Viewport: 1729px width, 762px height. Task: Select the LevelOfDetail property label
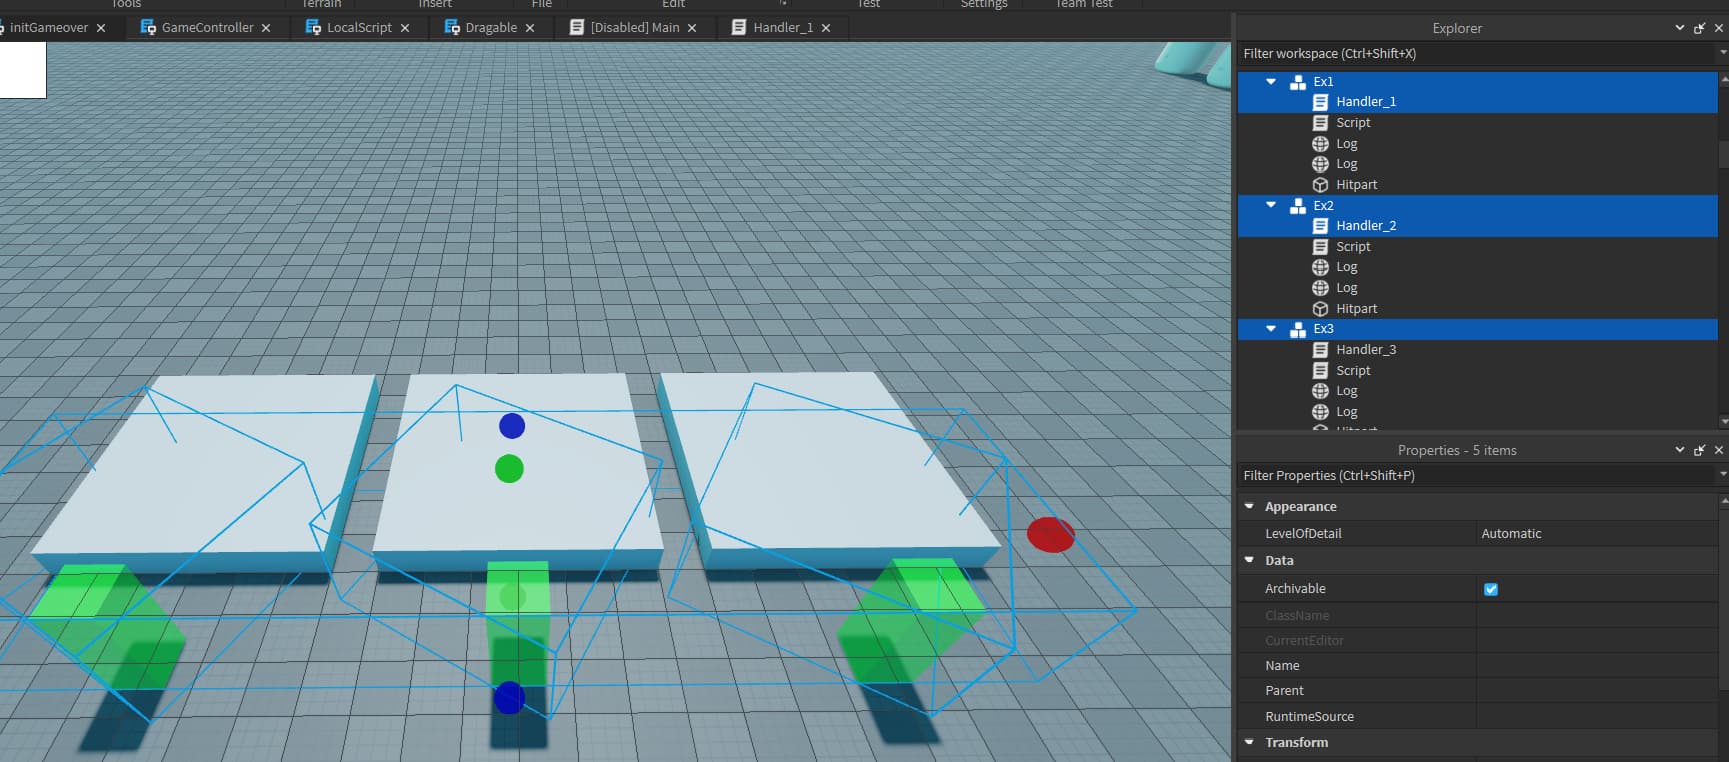1303,534
